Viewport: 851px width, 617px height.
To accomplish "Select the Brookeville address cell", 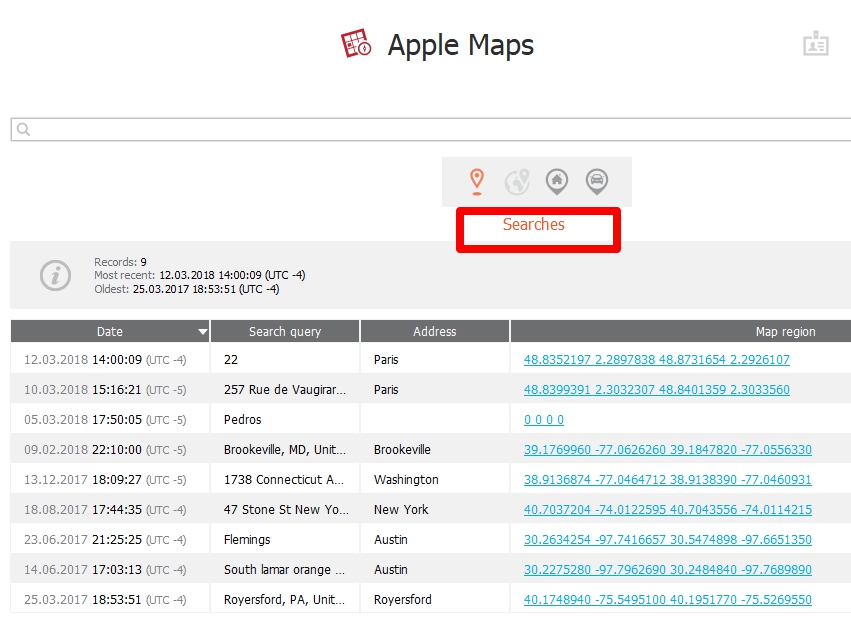I will click(435, 449).
